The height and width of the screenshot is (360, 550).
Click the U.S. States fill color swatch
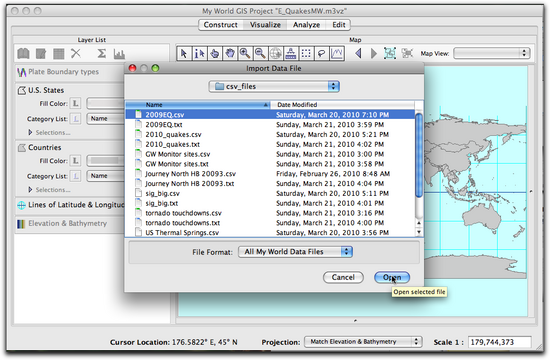tap(105, 104)
